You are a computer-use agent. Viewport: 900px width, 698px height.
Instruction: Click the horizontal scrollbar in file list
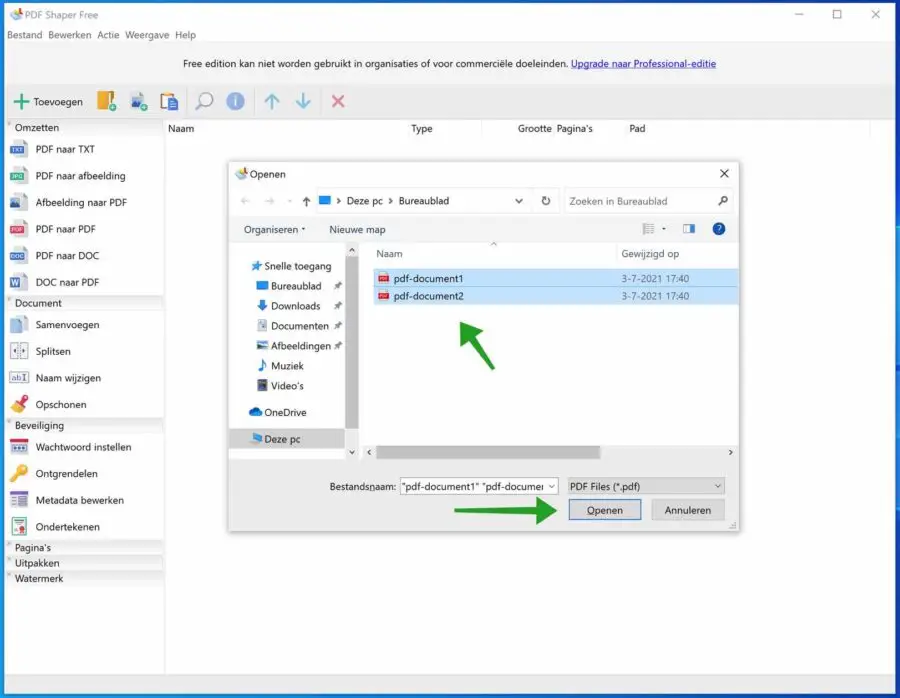pos(488,452)
